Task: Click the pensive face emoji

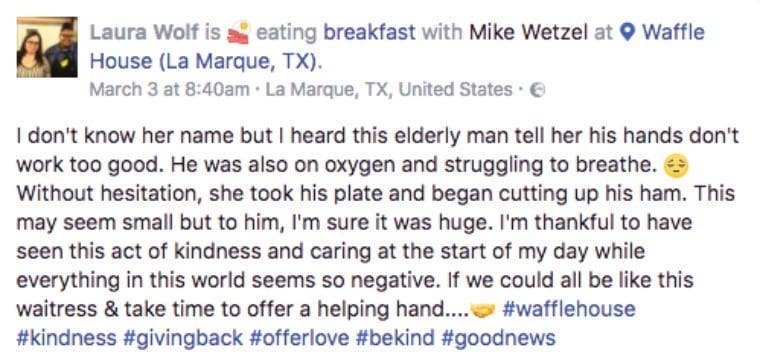Action: click(676, 167)
